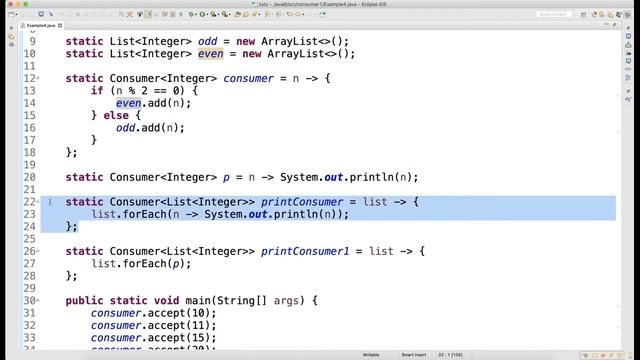Screen dimensions: 640x360
Task: Click the restore icon atop right trim bar
Action: coord(628,28)
